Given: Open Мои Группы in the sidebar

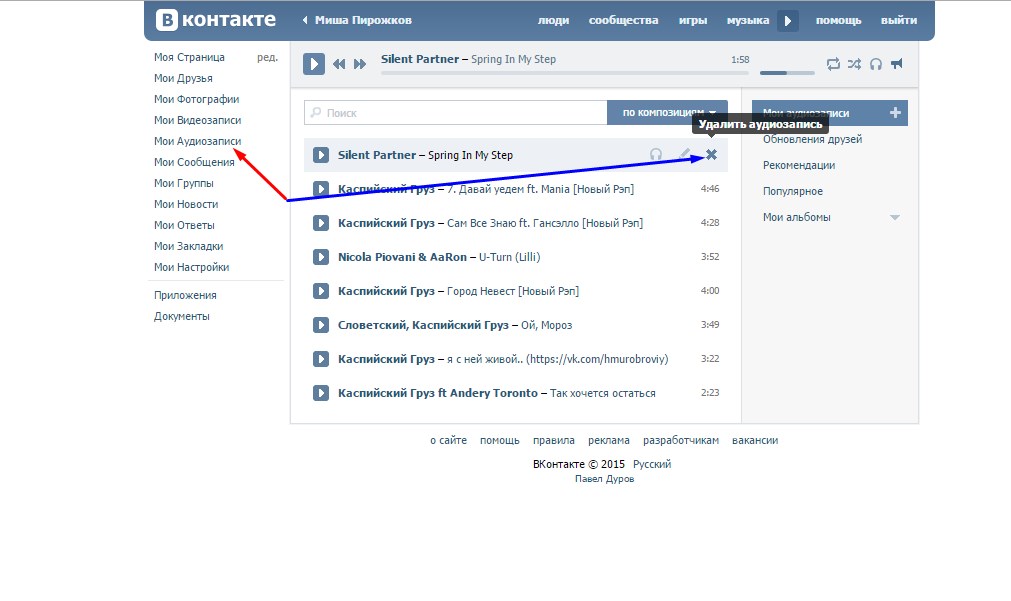Looking at the screenshot, I should [184, 183].
